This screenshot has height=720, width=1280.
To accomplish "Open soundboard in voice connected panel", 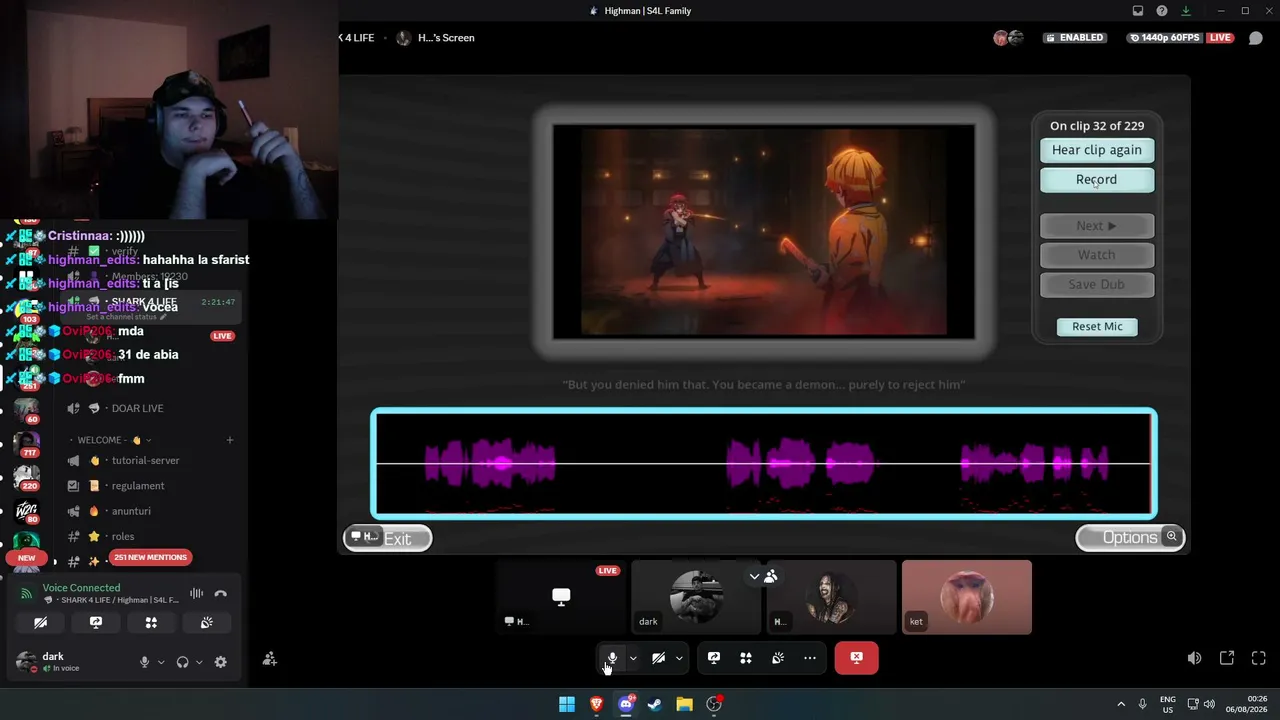I will [x=207, y=623].
